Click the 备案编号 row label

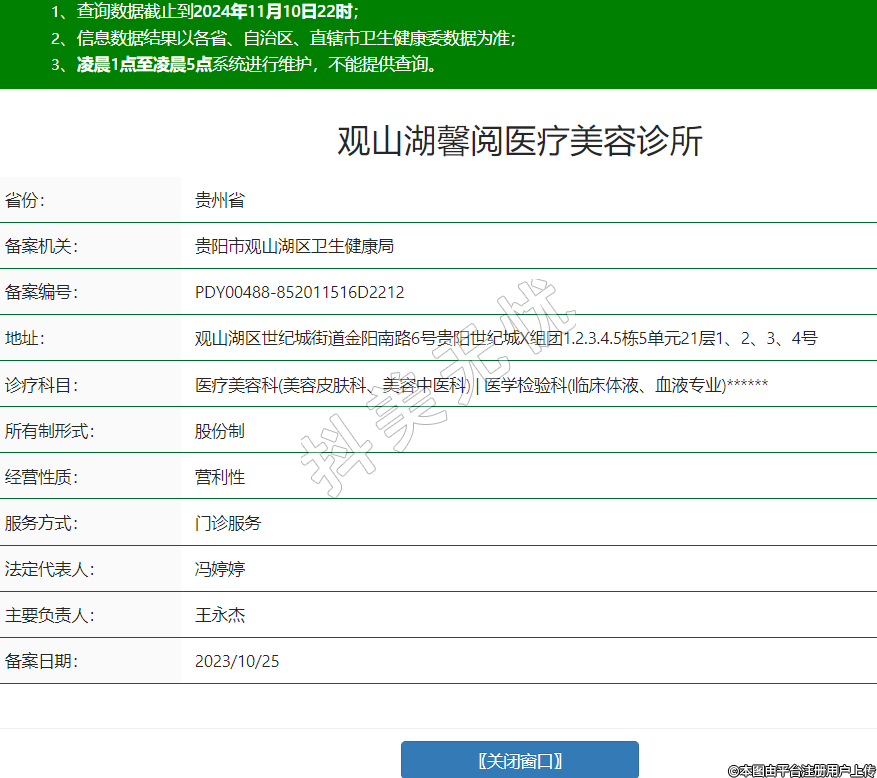41,292
